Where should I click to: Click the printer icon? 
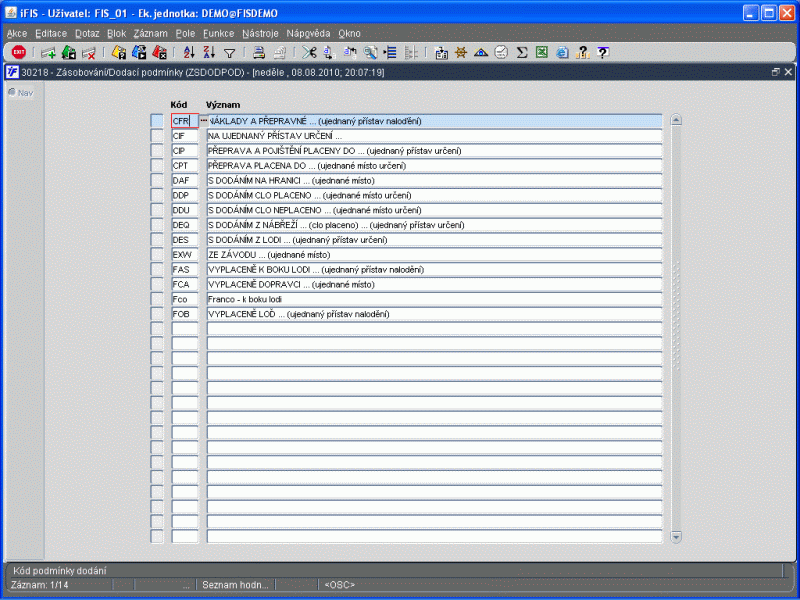coord(259,52)
